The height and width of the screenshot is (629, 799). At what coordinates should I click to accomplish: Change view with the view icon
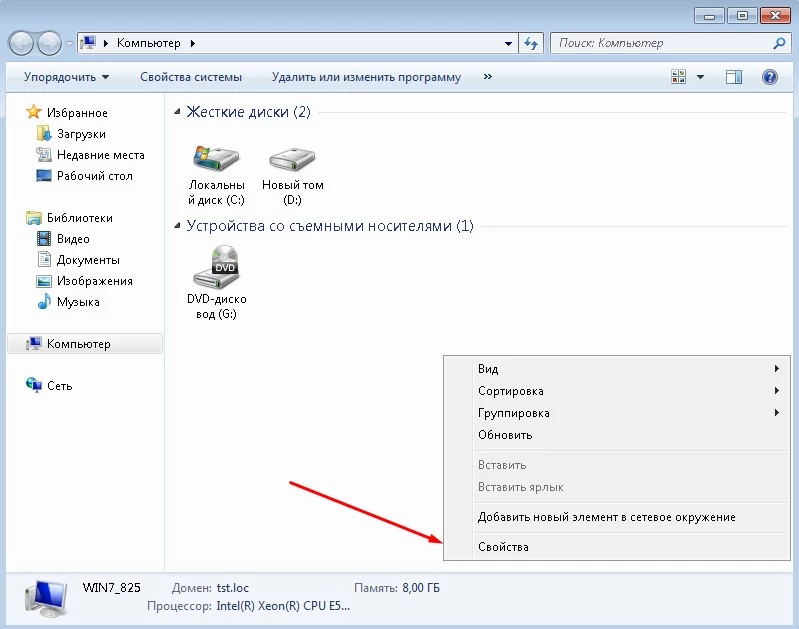click(678, 77)
